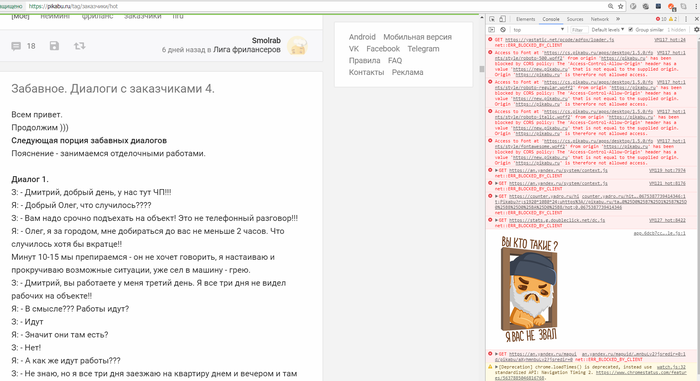This screenshot has height=381, width=700.
Task: Click the zoom magnifier icon in address bar
Action: [x=610, y=6]
